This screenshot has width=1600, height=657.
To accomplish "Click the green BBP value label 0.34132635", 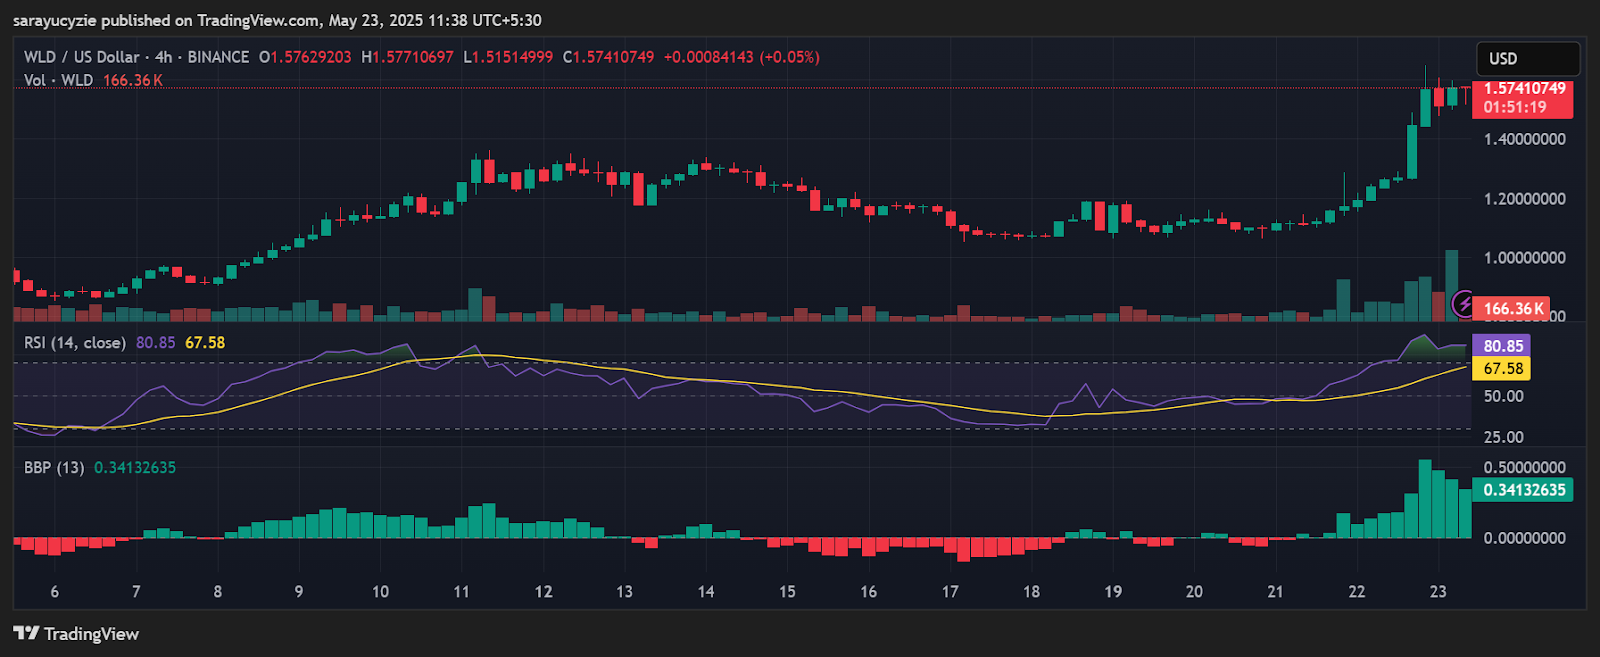I will [1523, 490].
